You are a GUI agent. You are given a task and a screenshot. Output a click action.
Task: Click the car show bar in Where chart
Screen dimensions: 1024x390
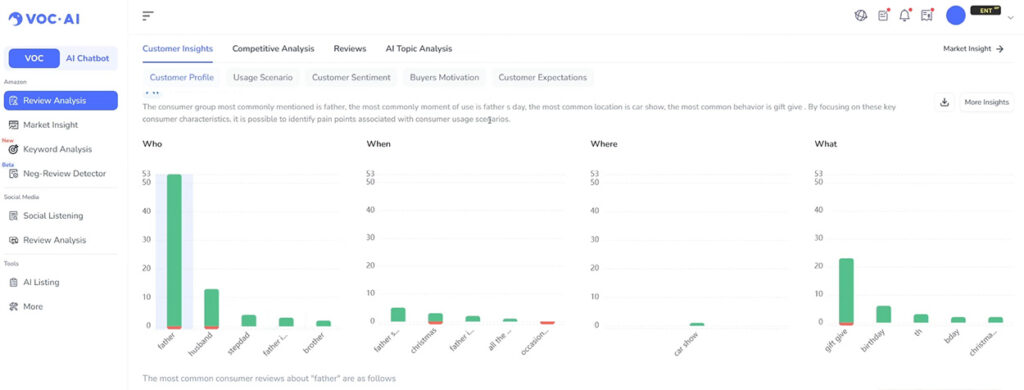[697, 325]
